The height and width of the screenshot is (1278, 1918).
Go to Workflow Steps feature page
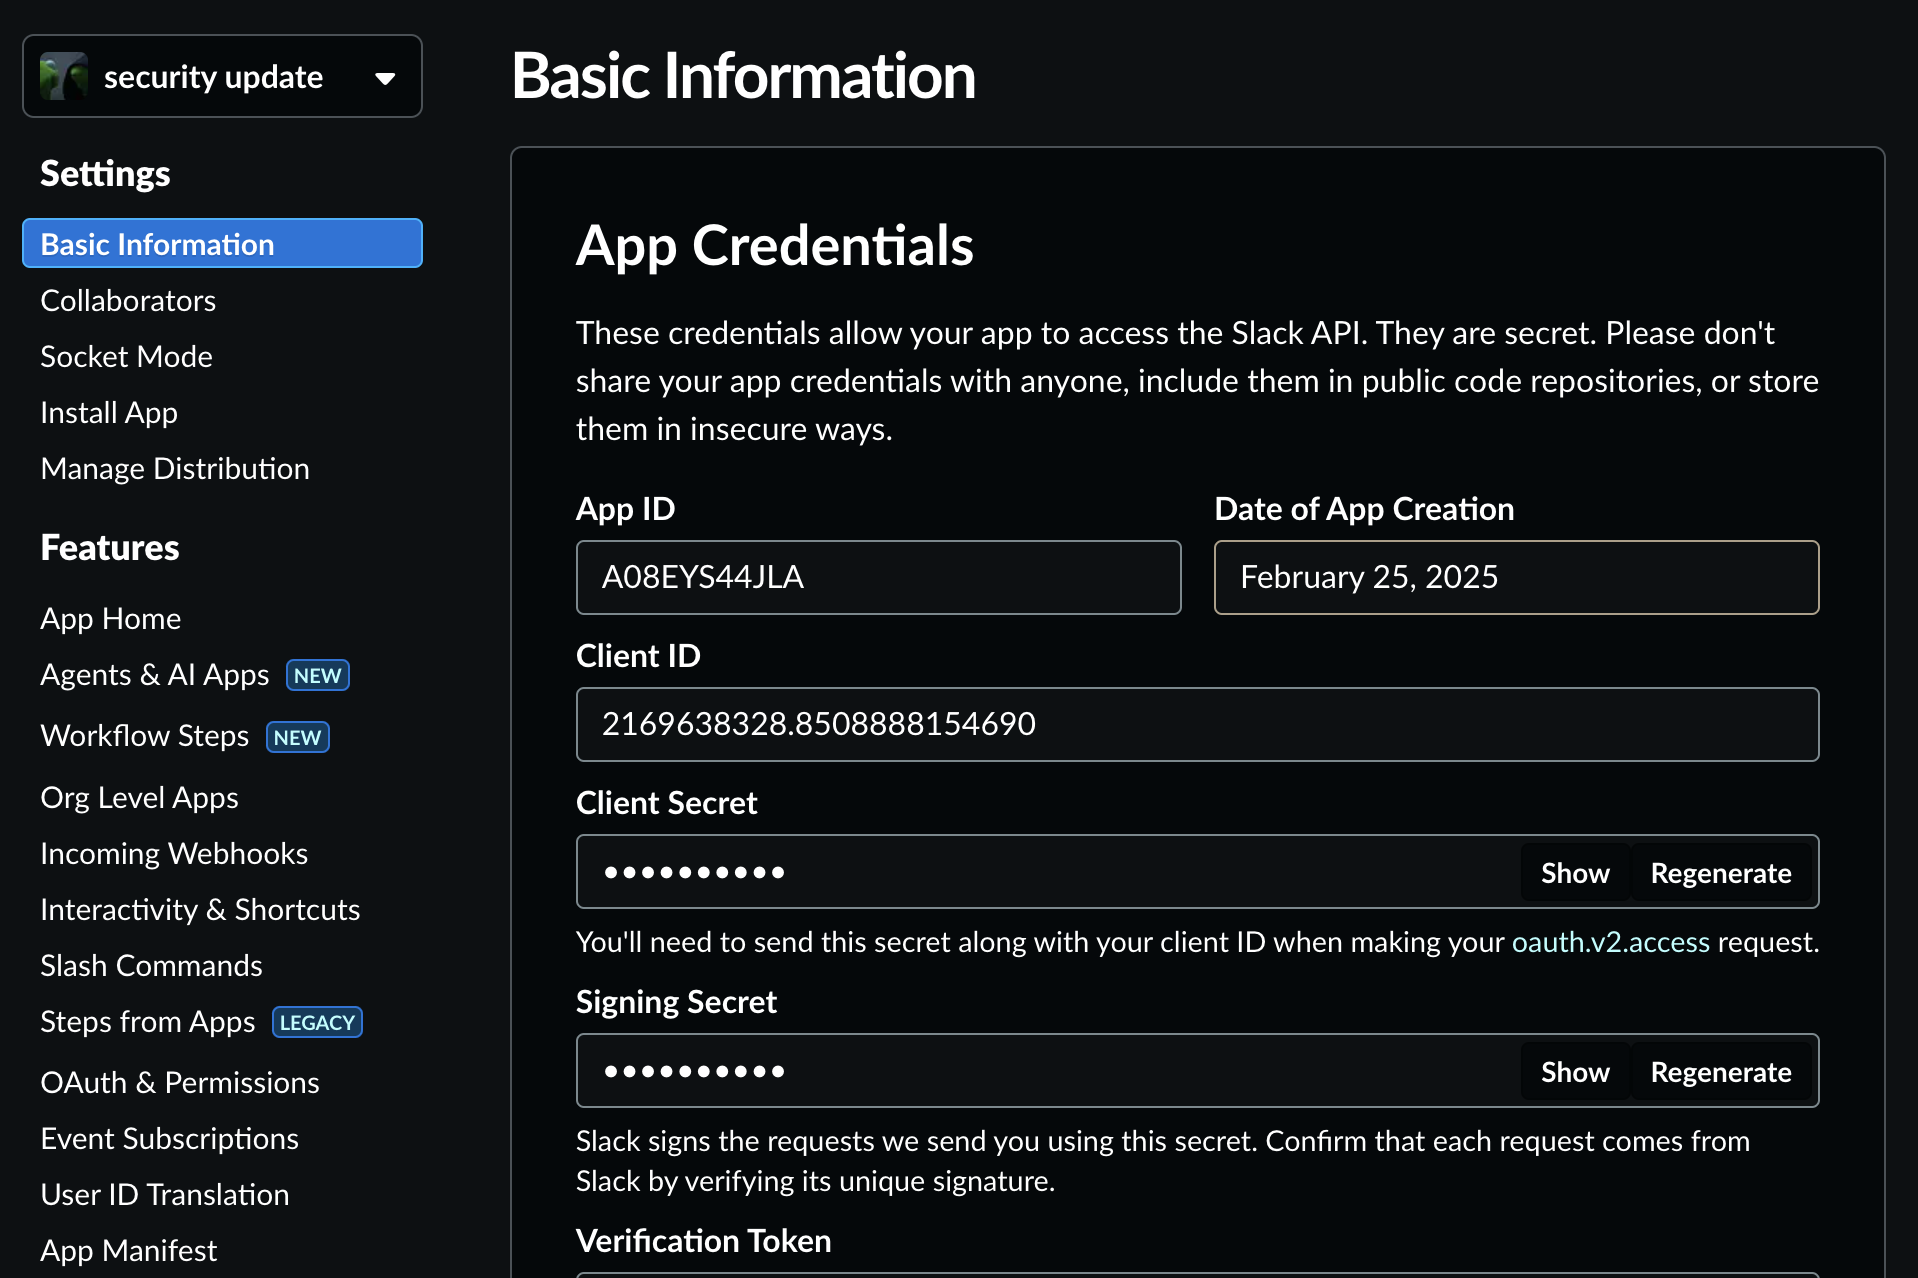[145, 735]
